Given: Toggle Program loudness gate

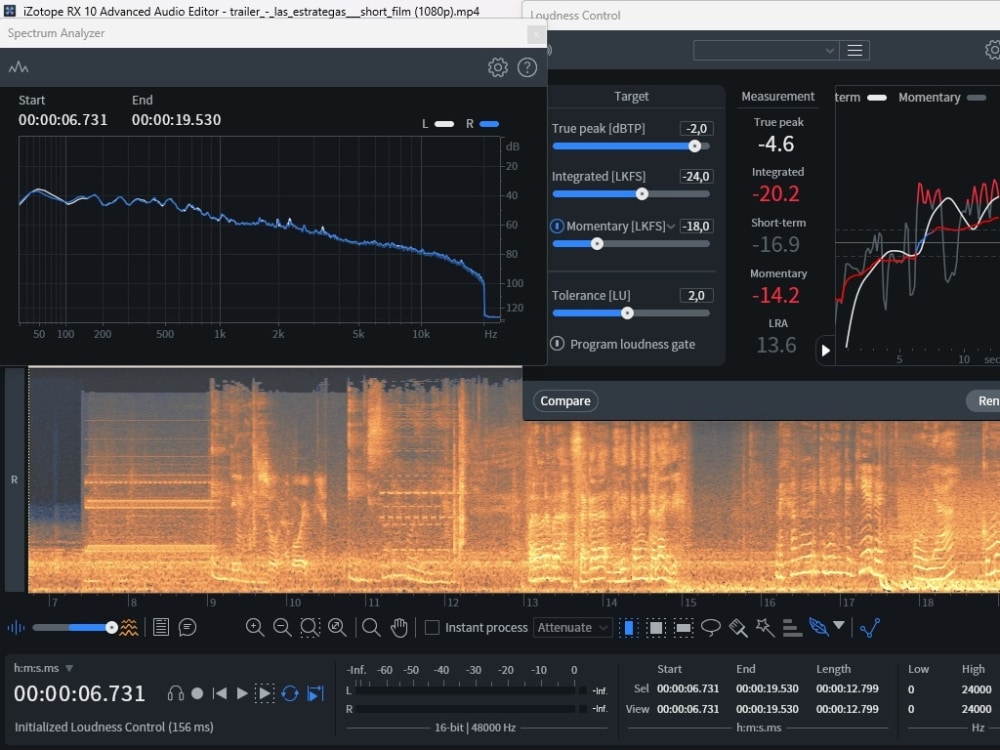Looking at the screenshot, I should [x=557, y=344].
